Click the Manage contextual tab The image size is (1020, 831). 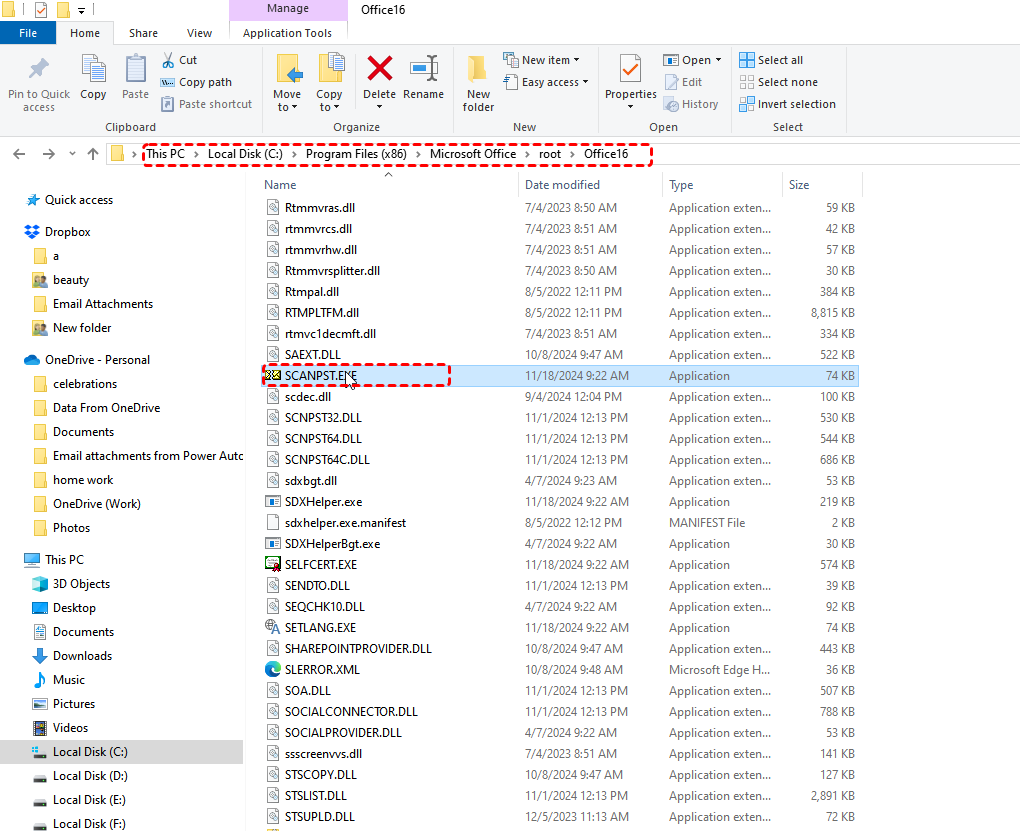[x=288, y=9]
